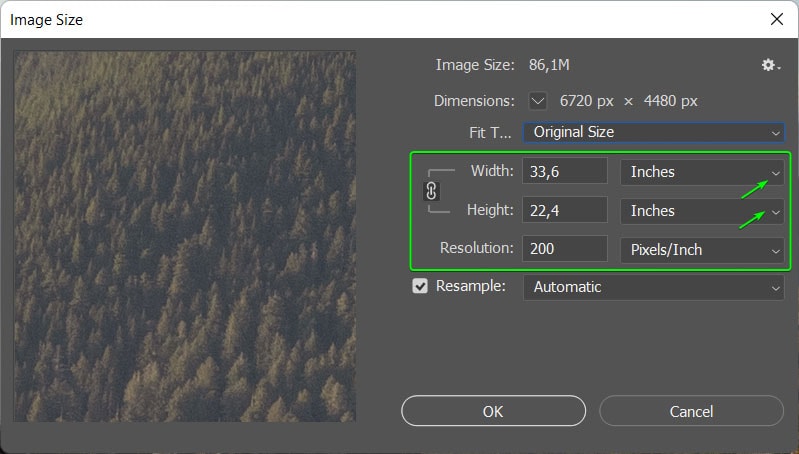Open the gear settings menu

point(769,65)
